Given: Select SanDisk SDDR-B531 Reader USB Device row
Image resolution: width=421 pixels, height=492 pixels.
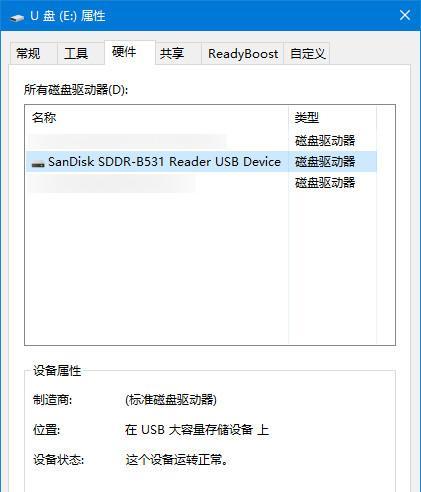Looking at the screenshot, I should point(201,162).
